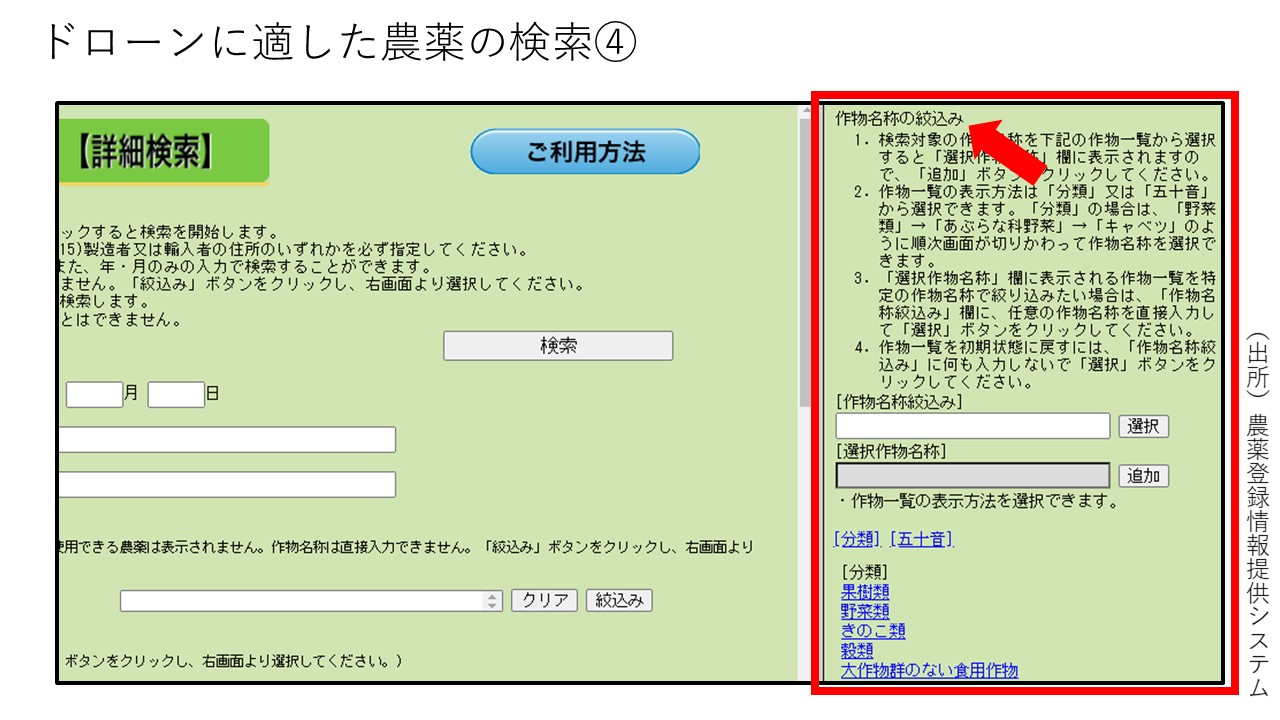
Task: Click the first long text field under the date
Action: click(x=227, y=440)
